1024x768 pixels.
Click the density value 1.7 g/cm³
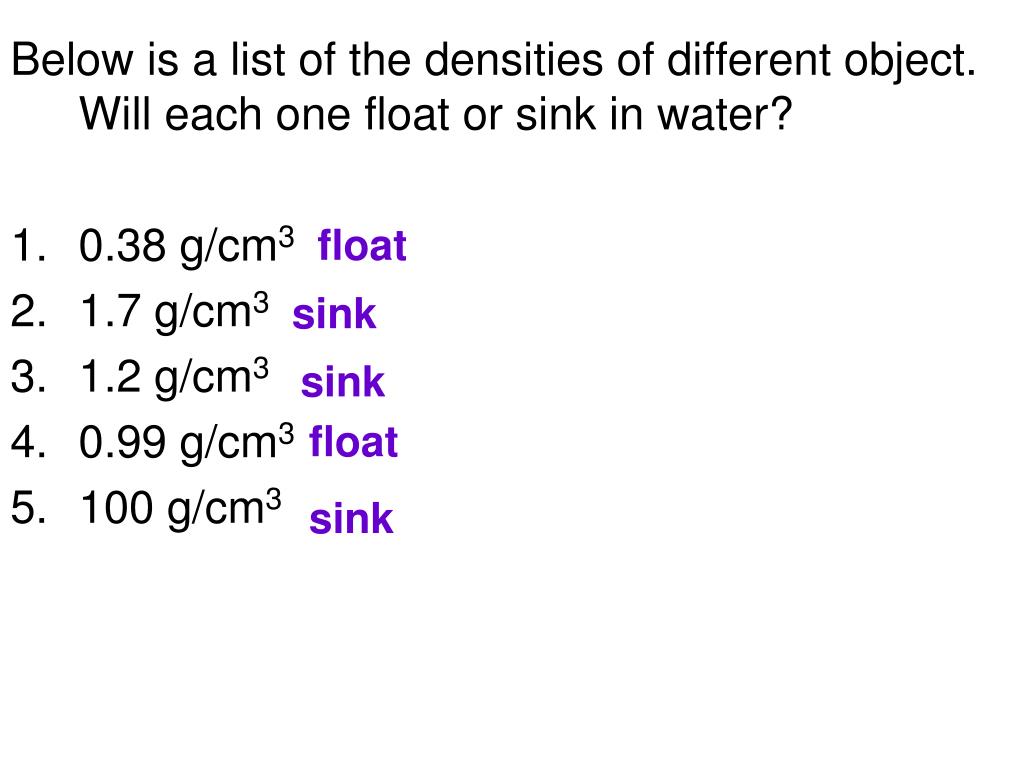[x=174, y=312]
